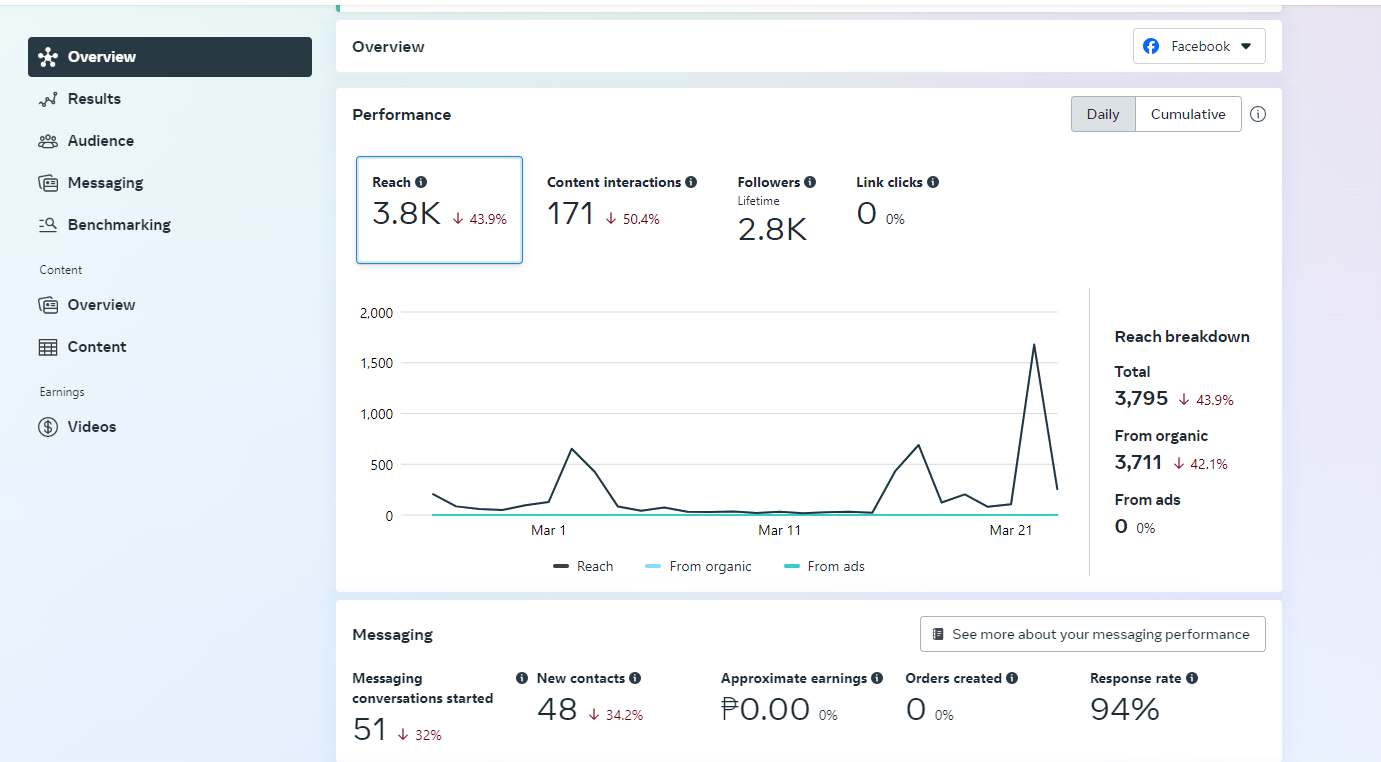1381x762 pixels.
Task: Click info icon next to Followers
Action: pyautogui.click(x=810, y=182)
